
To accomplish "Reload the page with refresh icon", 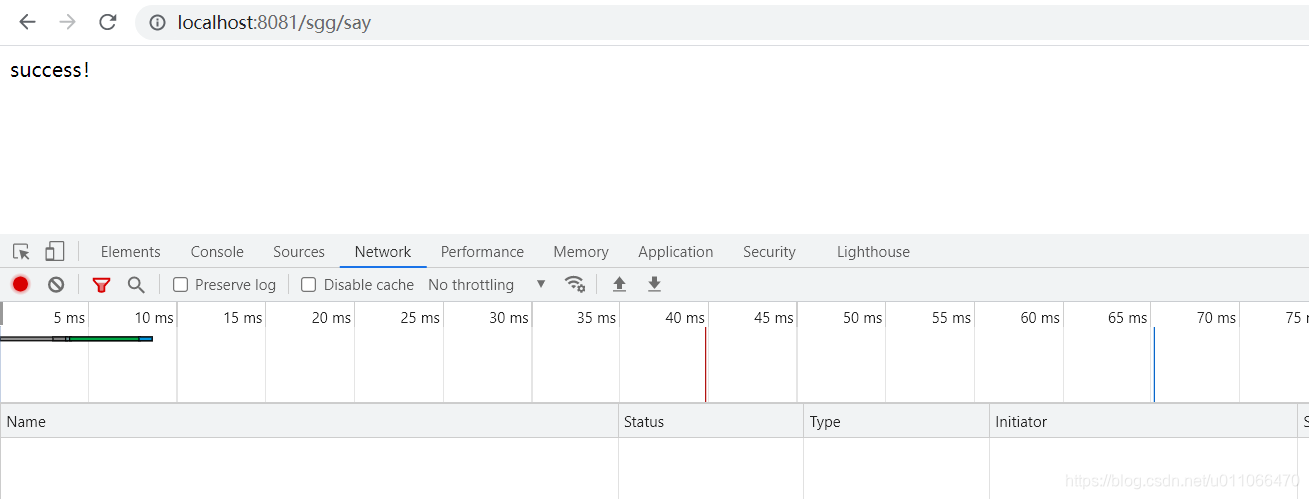I will click(108, 22).
